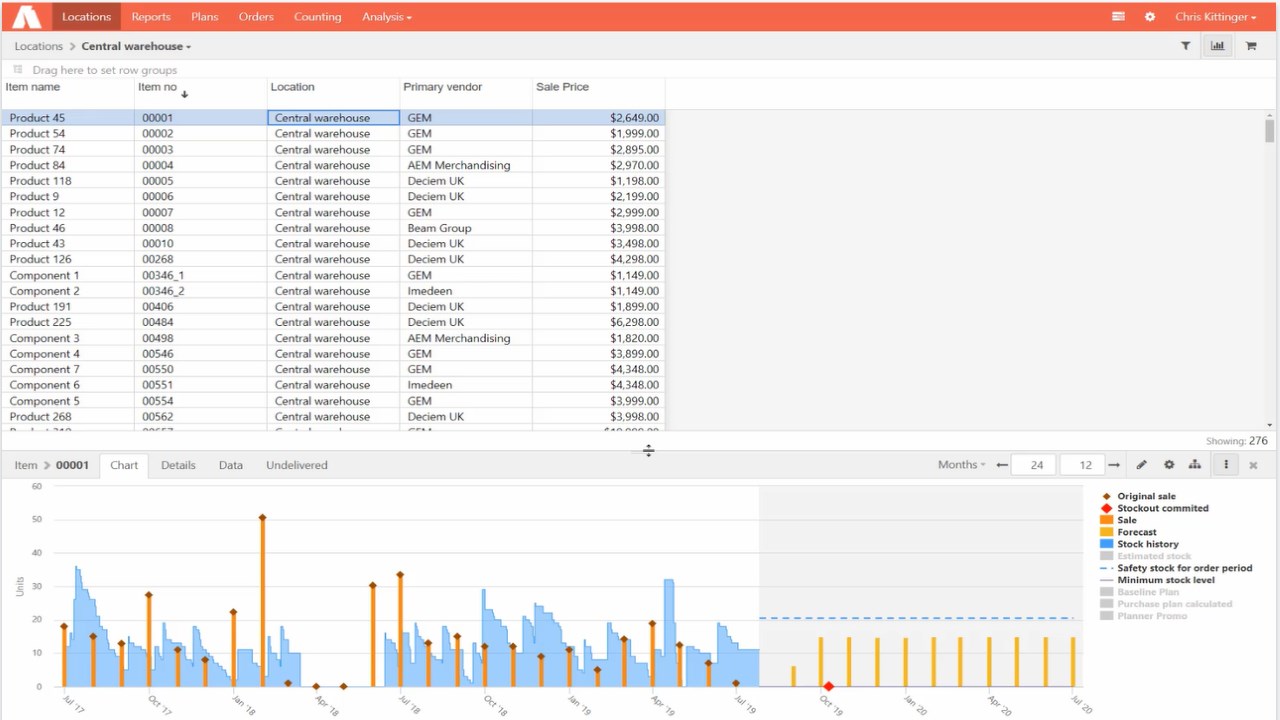Screen dimensions: 1280x720
Task: Select the Product 45 row
Action: coord(333,118)
